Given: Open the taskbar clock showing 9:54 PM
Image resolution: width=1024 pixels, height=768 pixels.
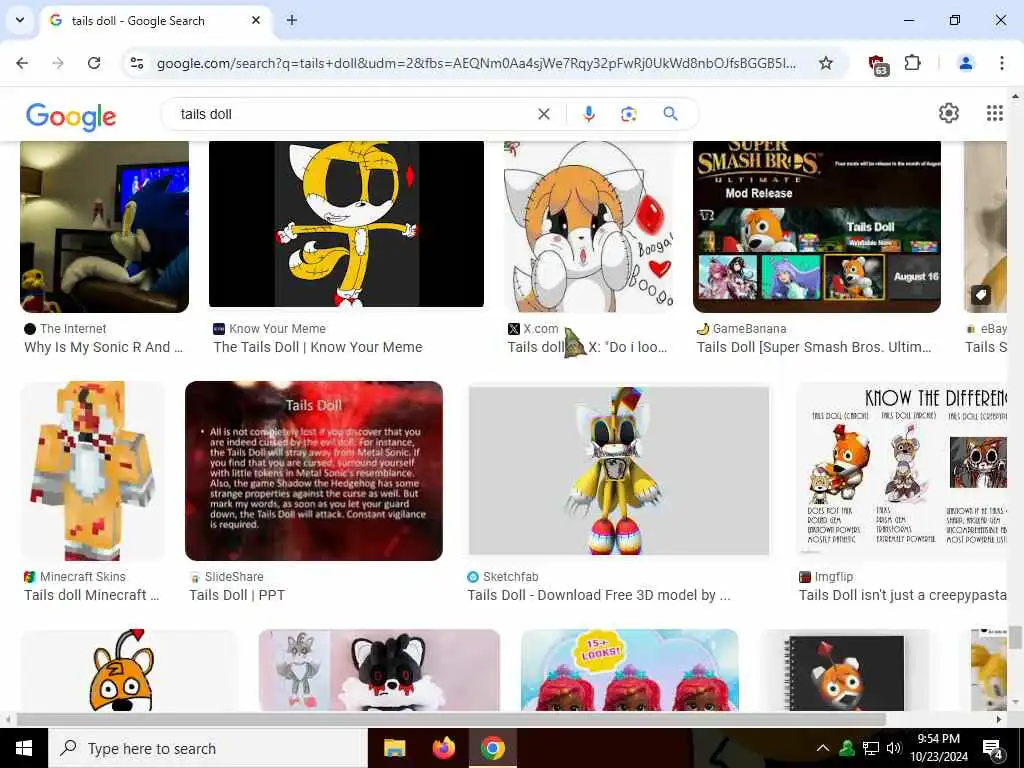Looking at the screenshot, I should [939, 748].
